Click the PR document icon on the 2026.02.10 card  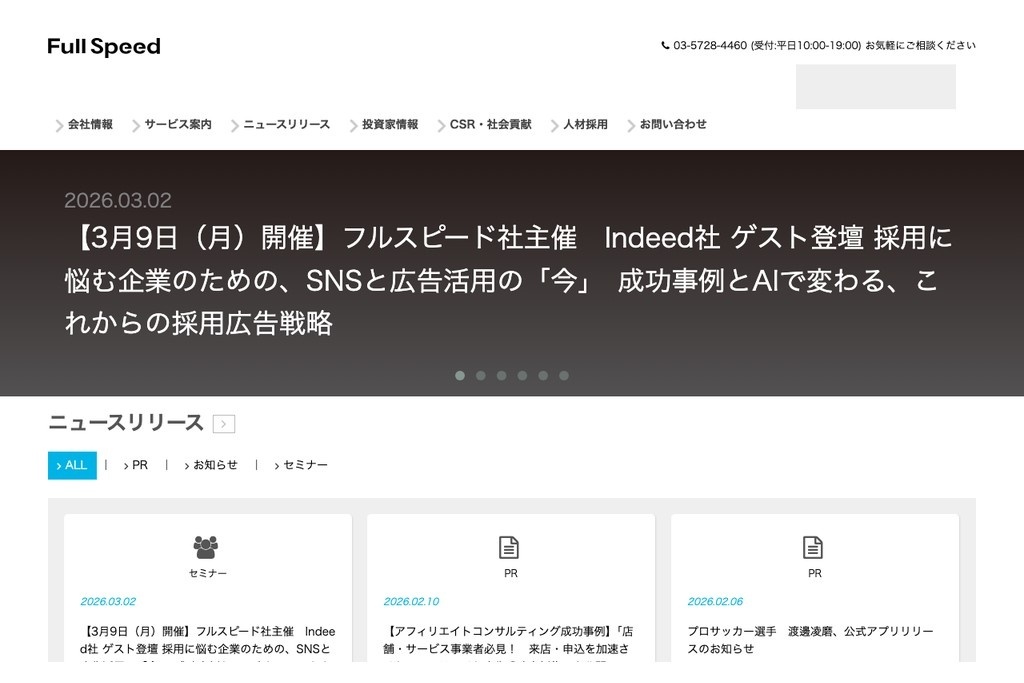click(x=510, y=546)
